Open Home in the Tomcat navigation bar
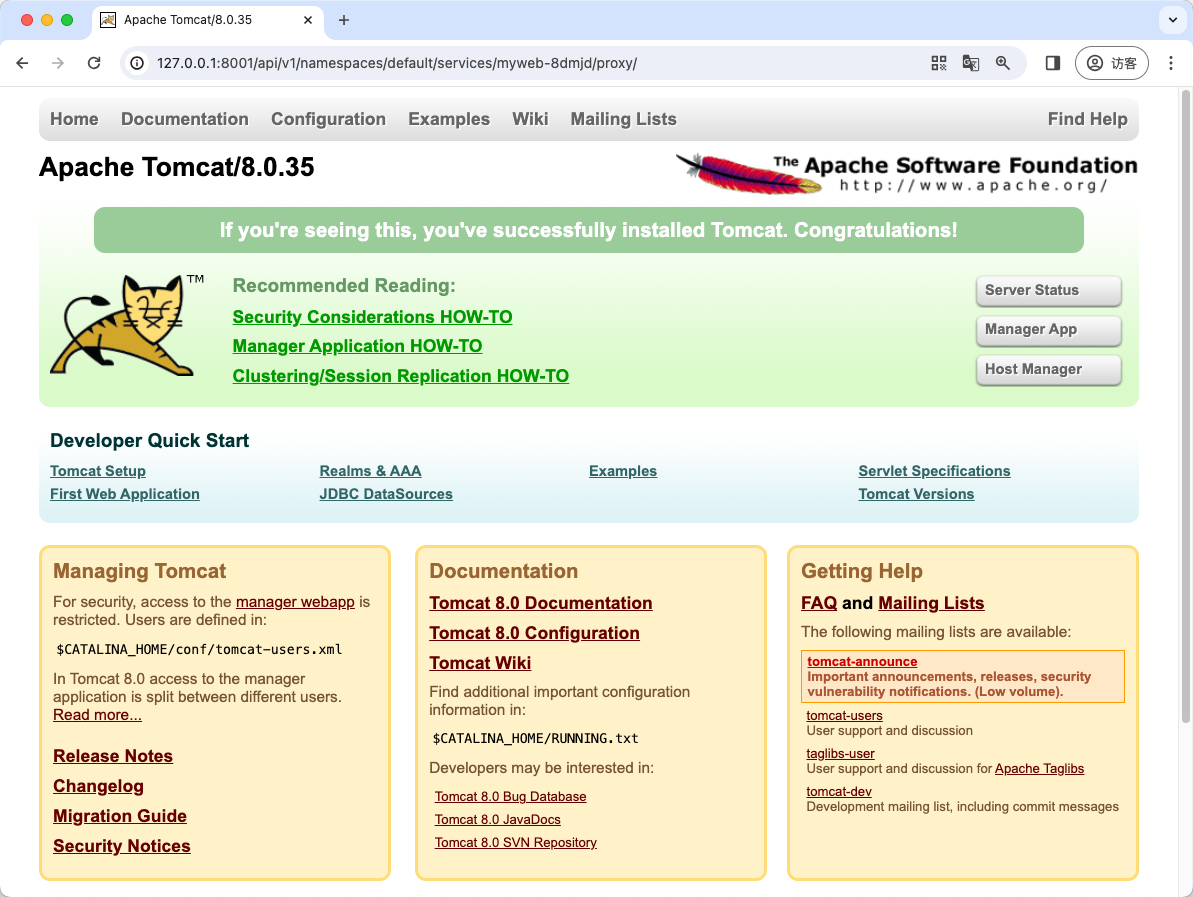This screenshot has height=897, width=1193. pos(75,119)
